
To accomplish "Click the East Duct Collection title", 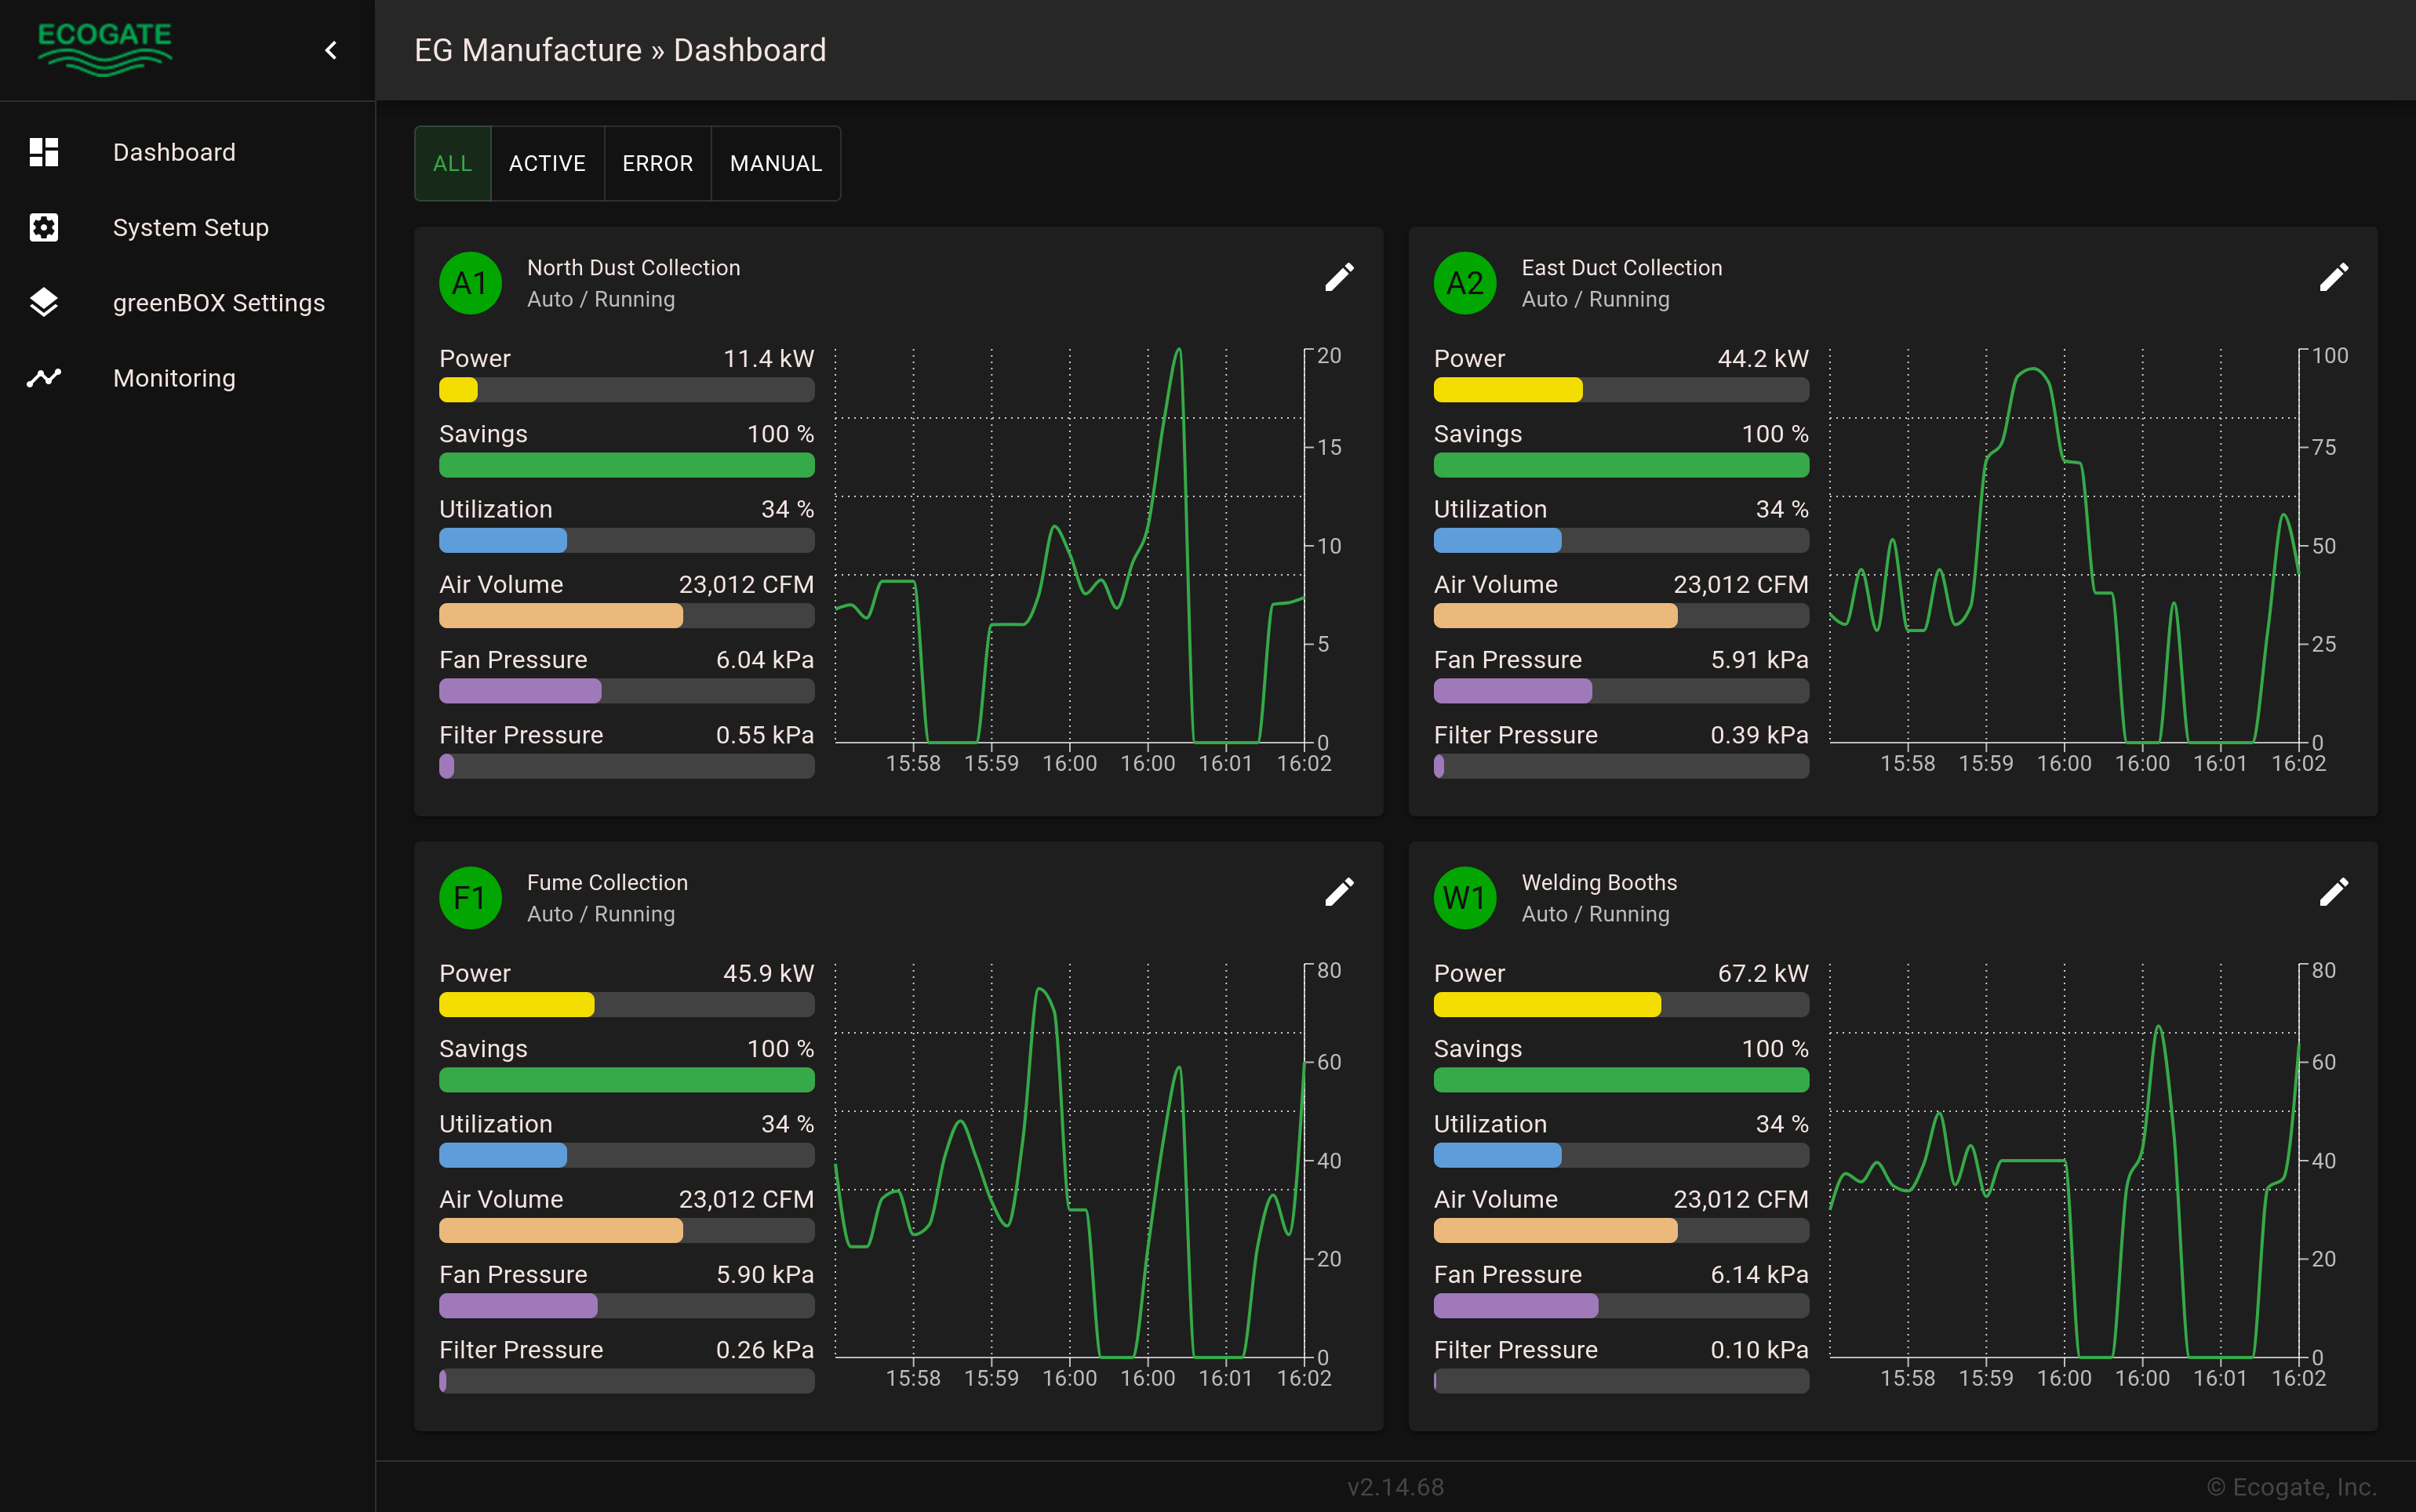I will [x=1622, y=268].
